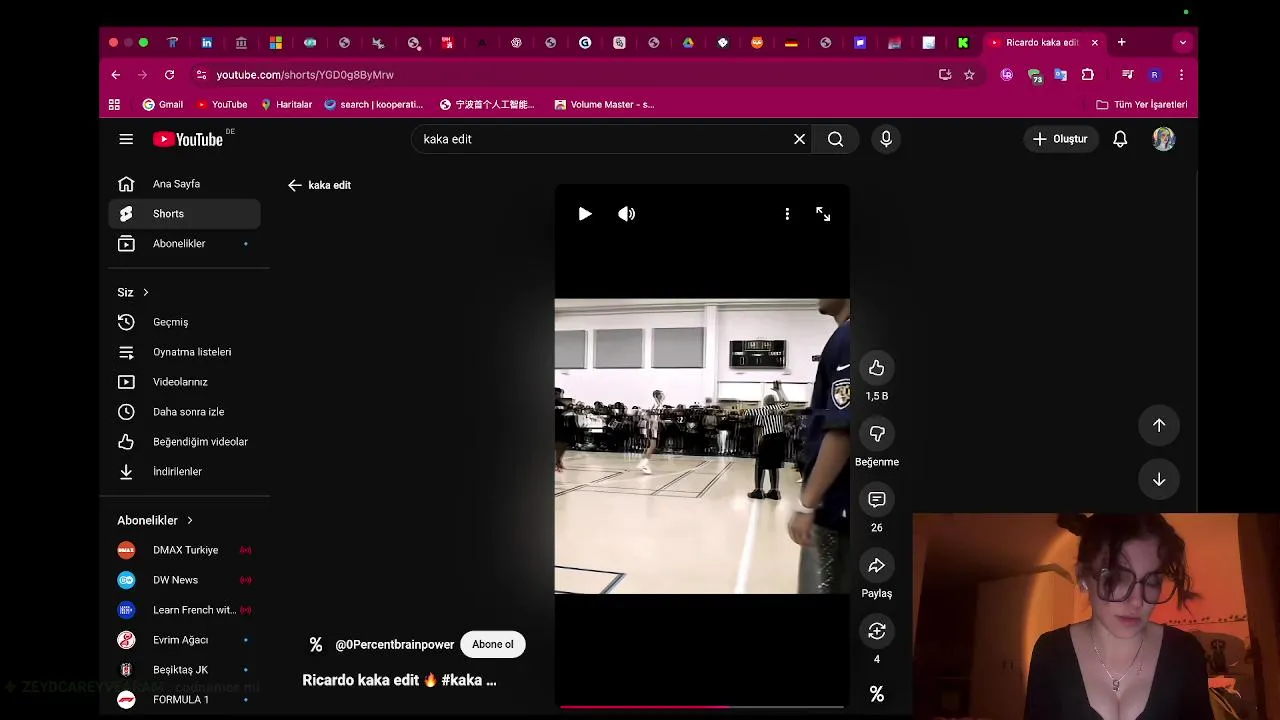Run search with the magnifier button
The height and width of the screenshot is (720, 1280).
coord(836,139)
